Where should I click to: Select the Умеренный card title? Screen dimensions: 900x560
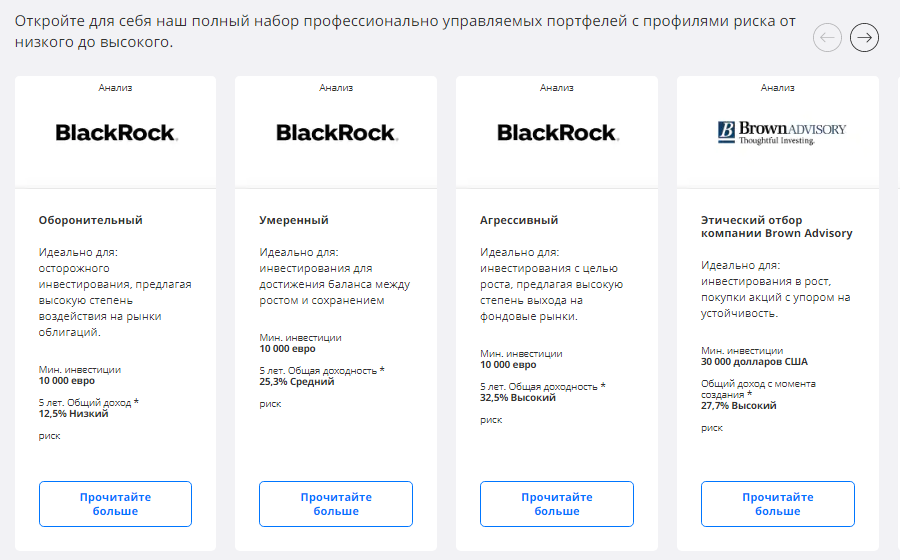coord(294,220)
